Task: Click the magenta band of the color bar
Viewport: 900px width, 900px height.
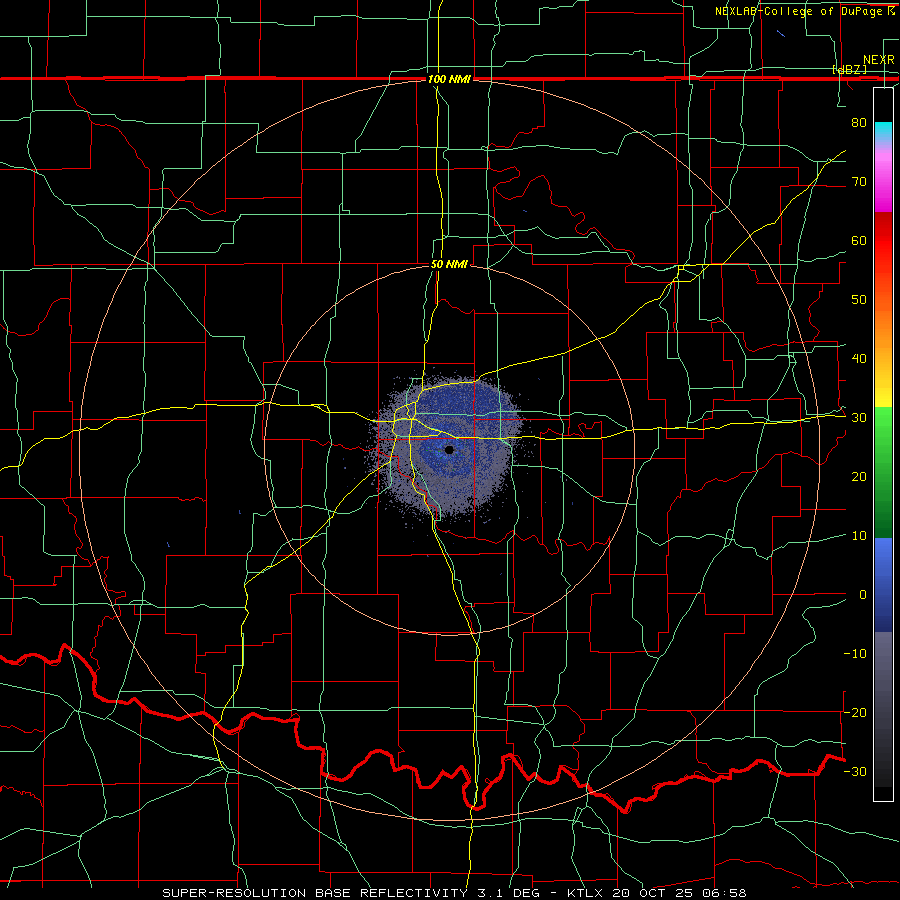Action: 883,181
